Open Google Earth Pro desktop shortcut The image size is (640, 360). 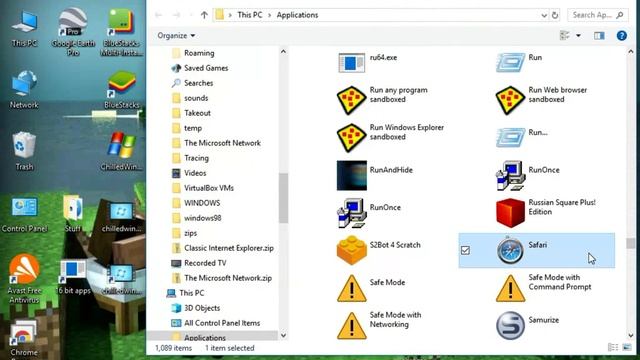[73, 32]
